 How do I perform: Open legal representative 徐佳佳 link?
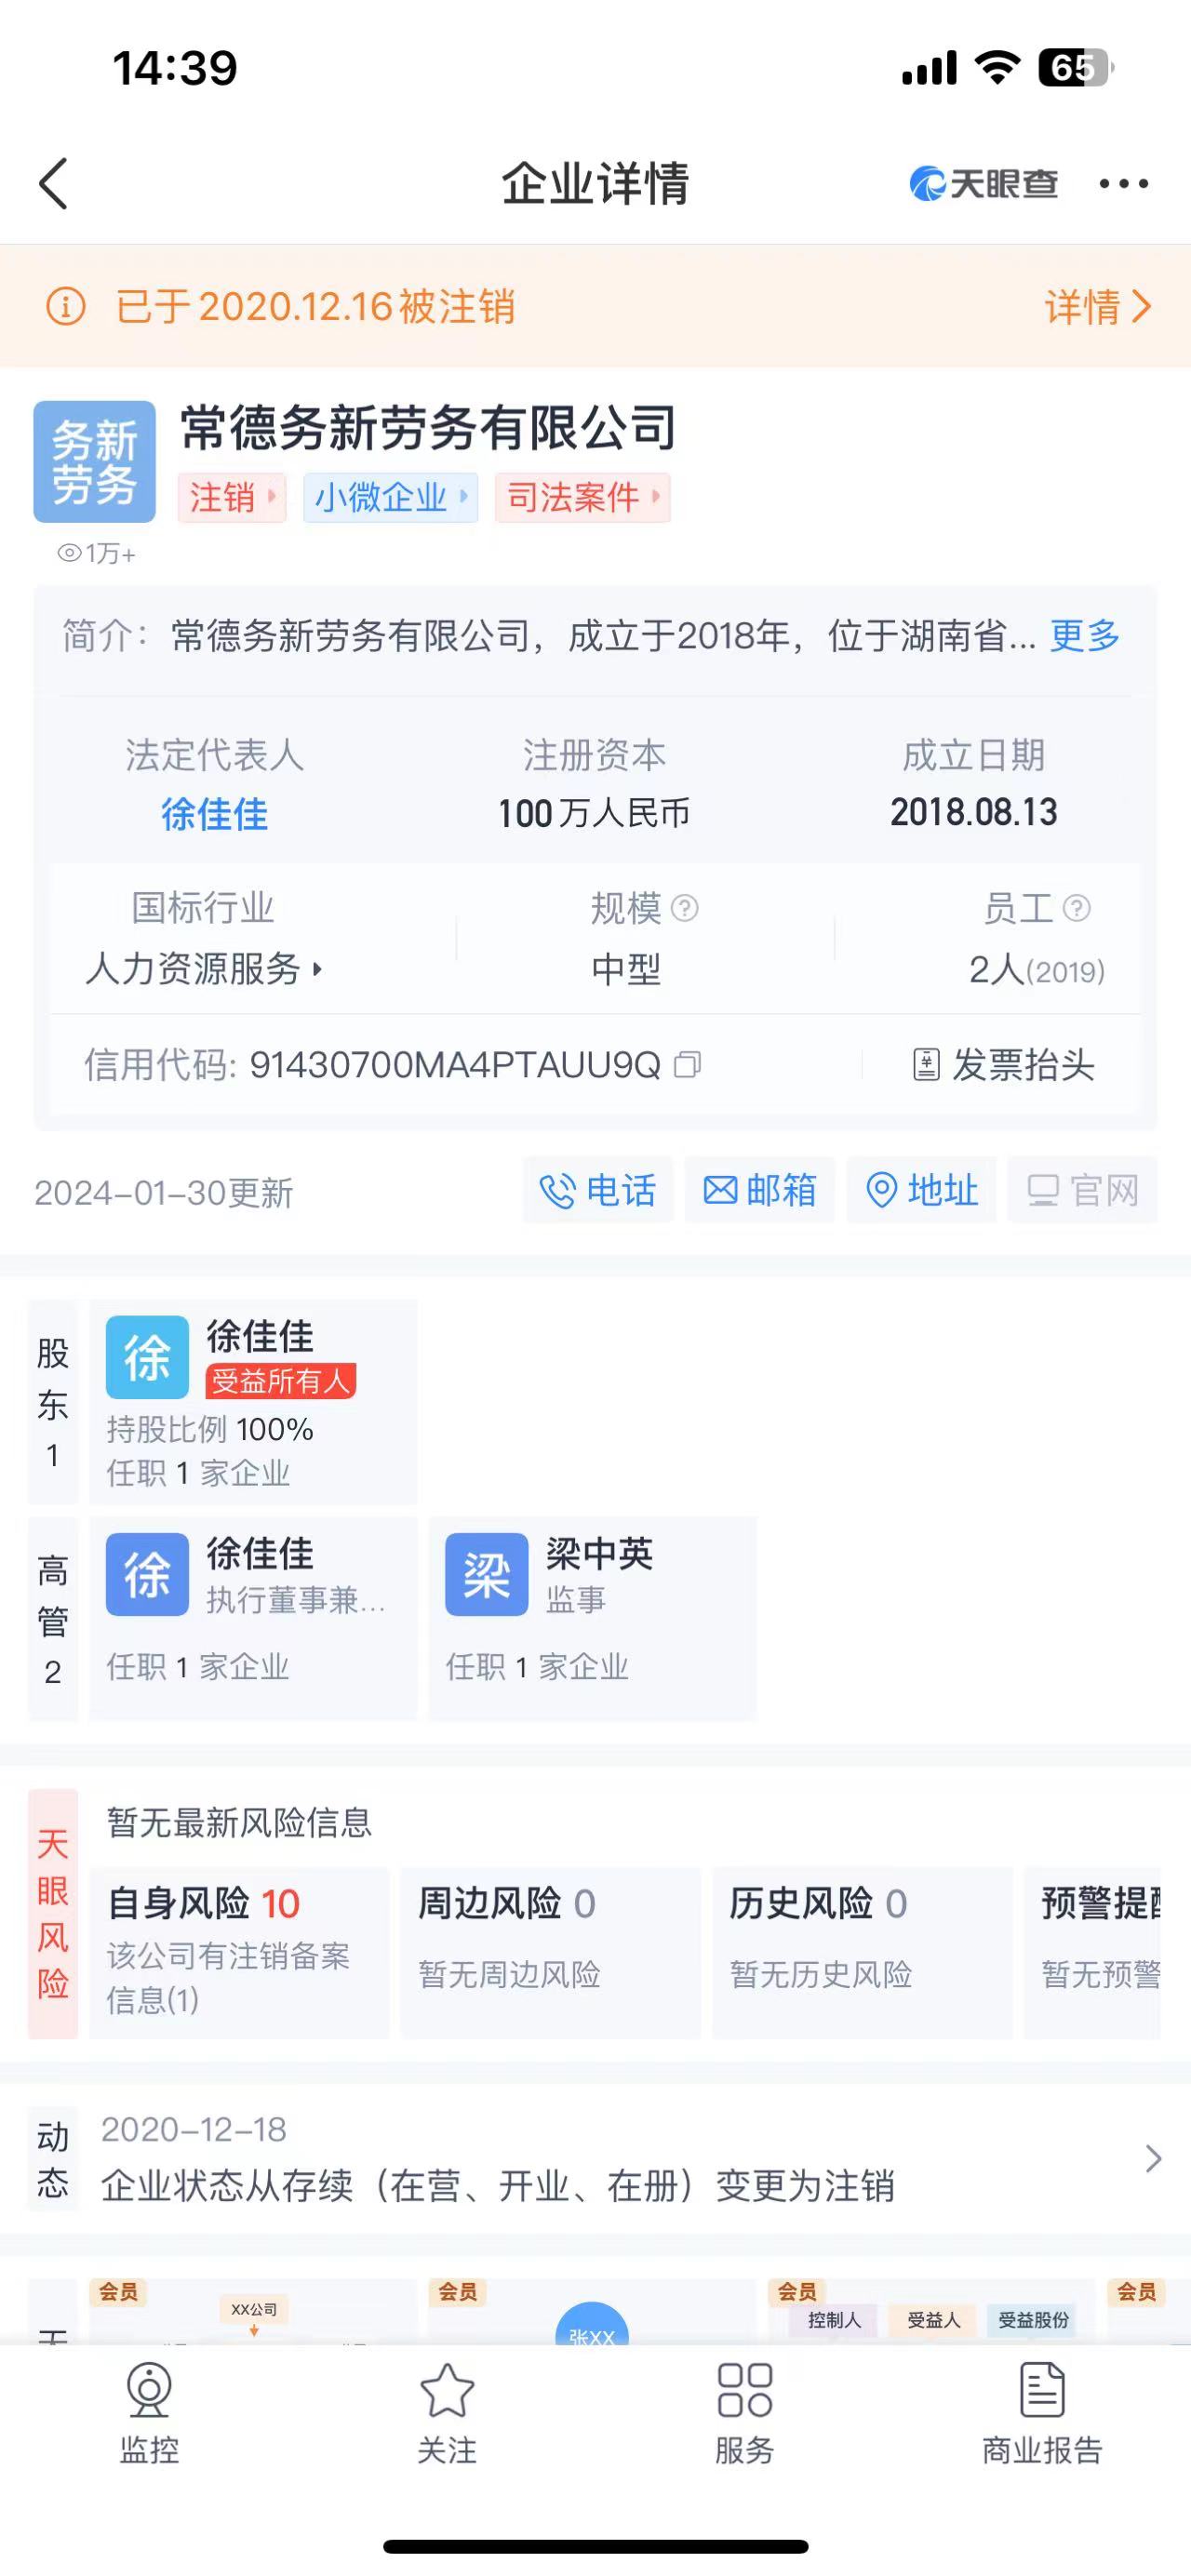tap(214, 814)
